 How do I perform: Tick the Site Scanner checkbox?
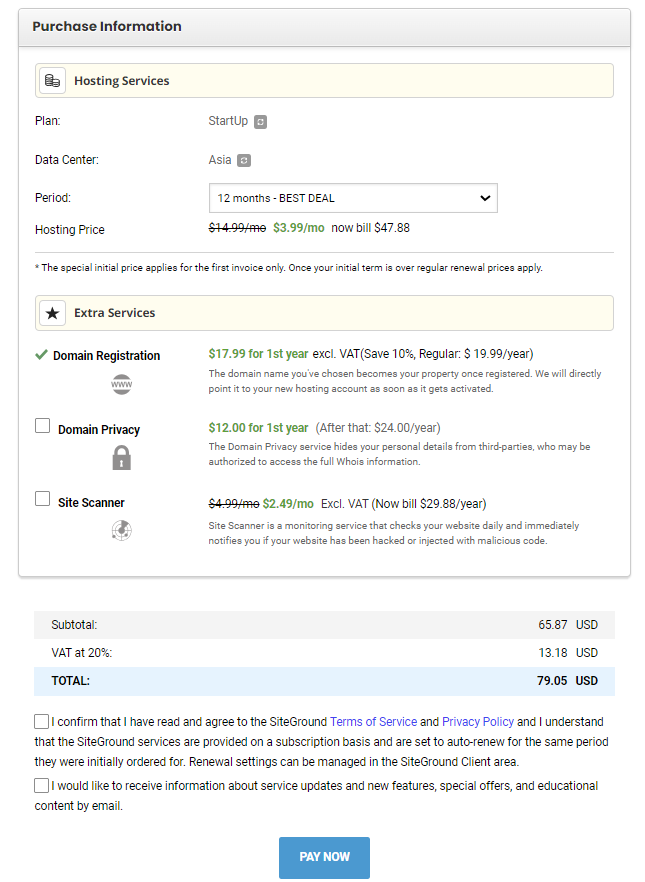click(43, 499)
